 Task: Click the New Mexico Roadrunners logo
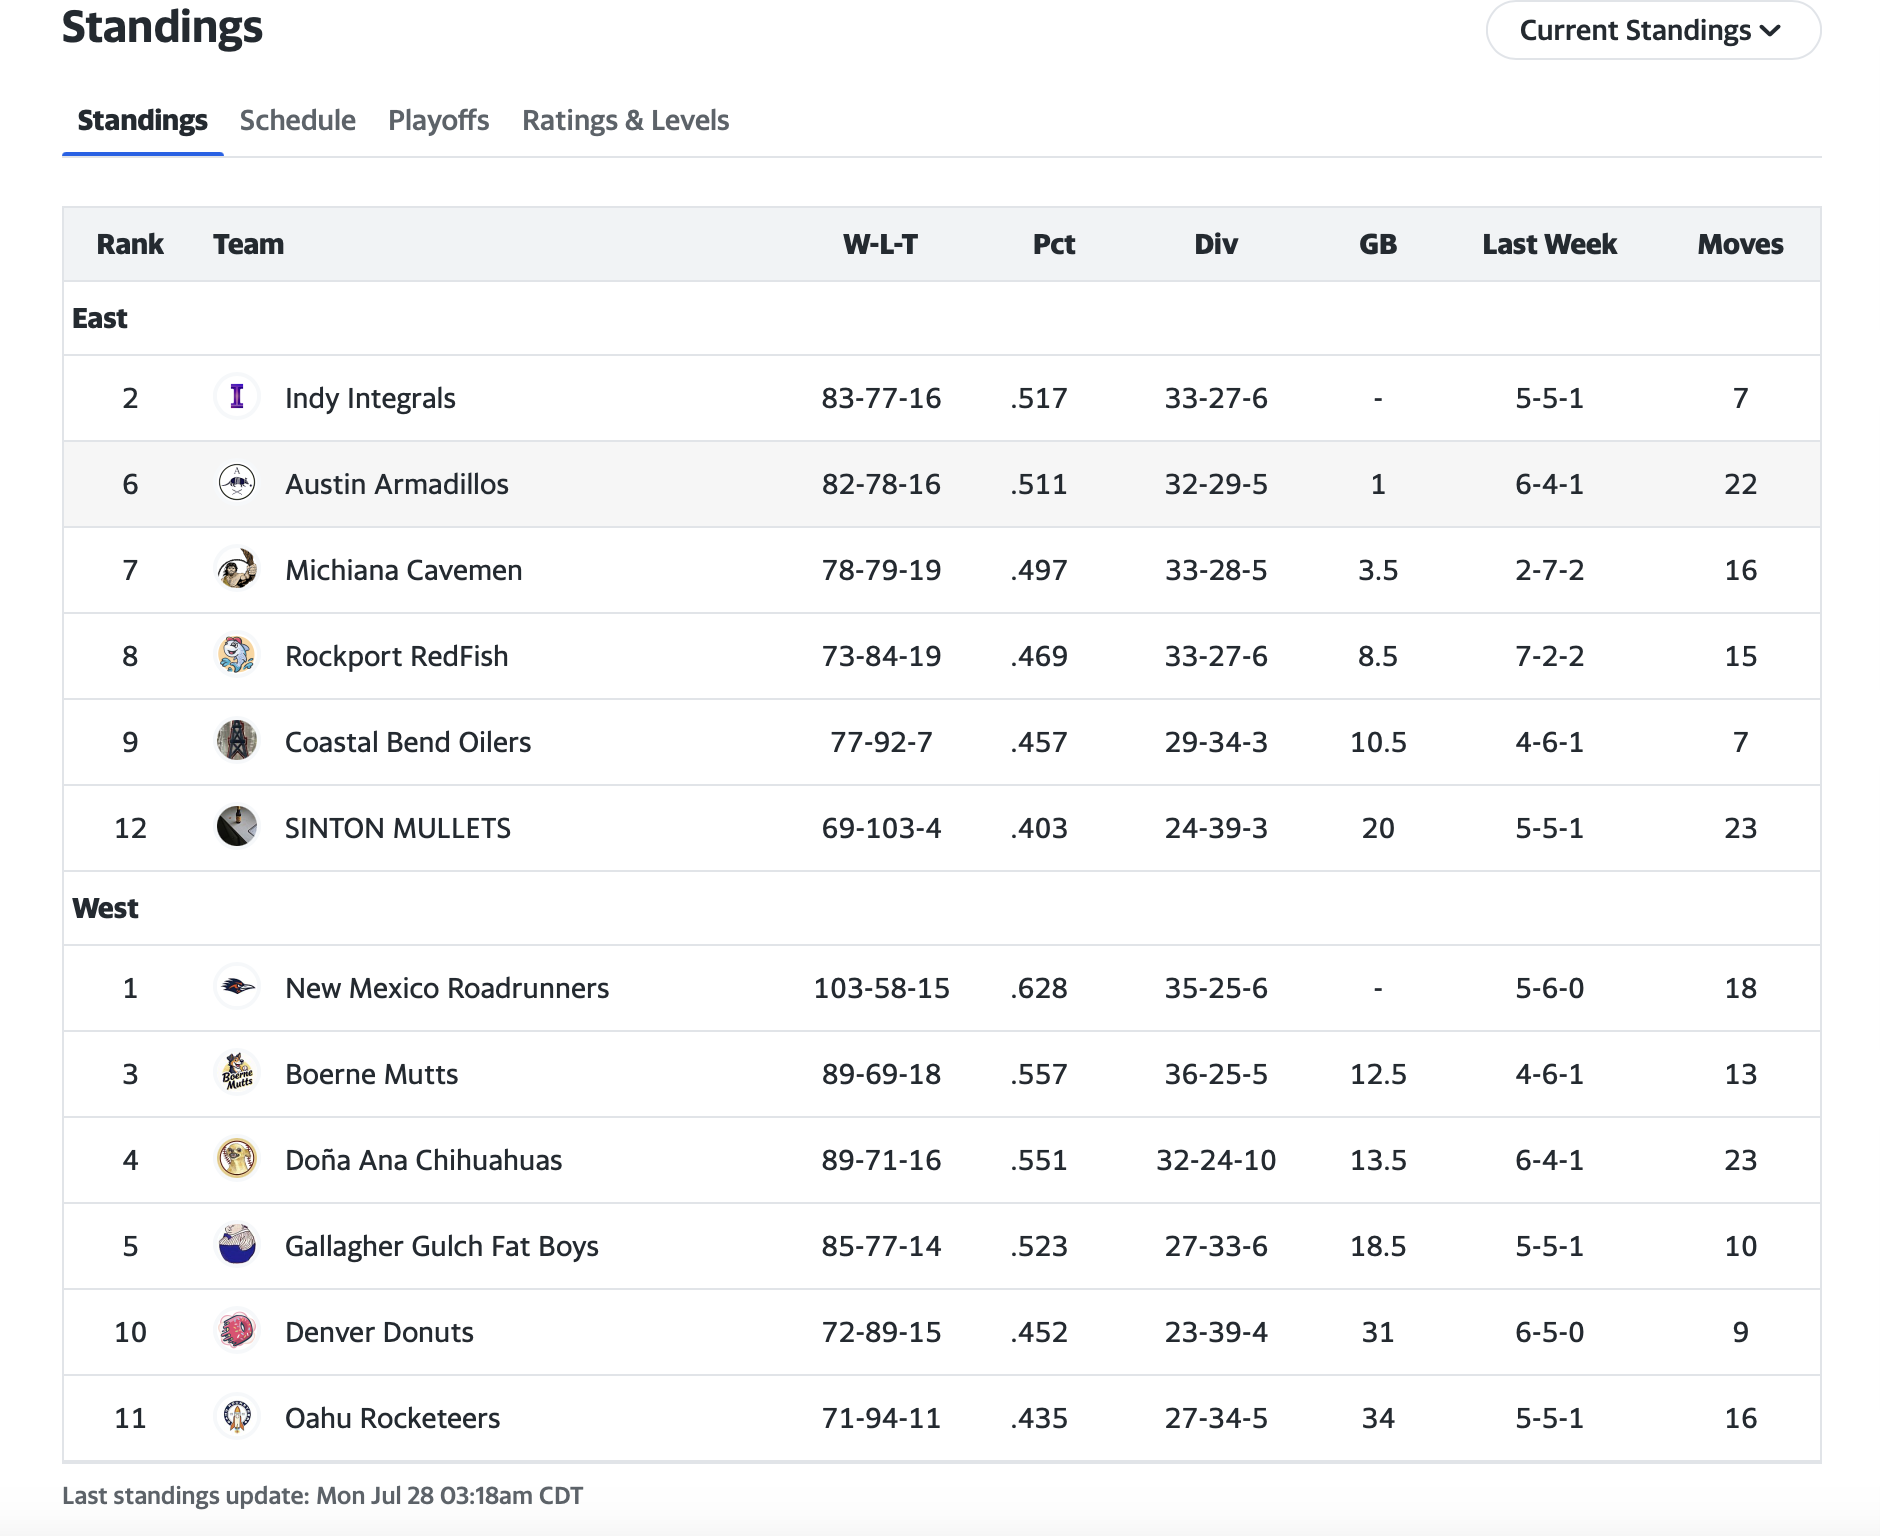point(237,988)
